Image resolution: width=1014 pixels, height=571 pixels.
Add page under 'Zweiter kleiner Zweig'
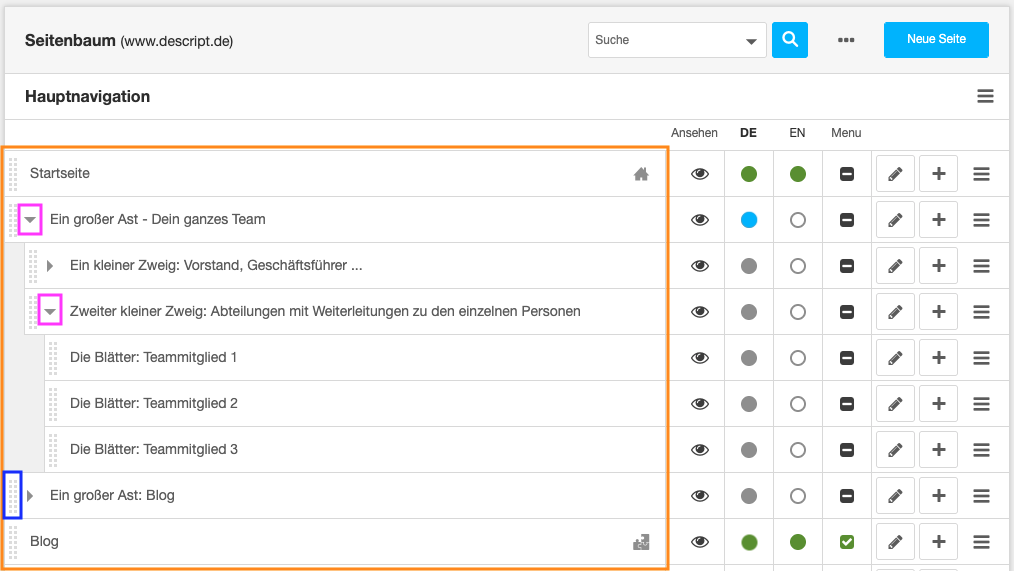pyautogui.click(x=938, y=312)
